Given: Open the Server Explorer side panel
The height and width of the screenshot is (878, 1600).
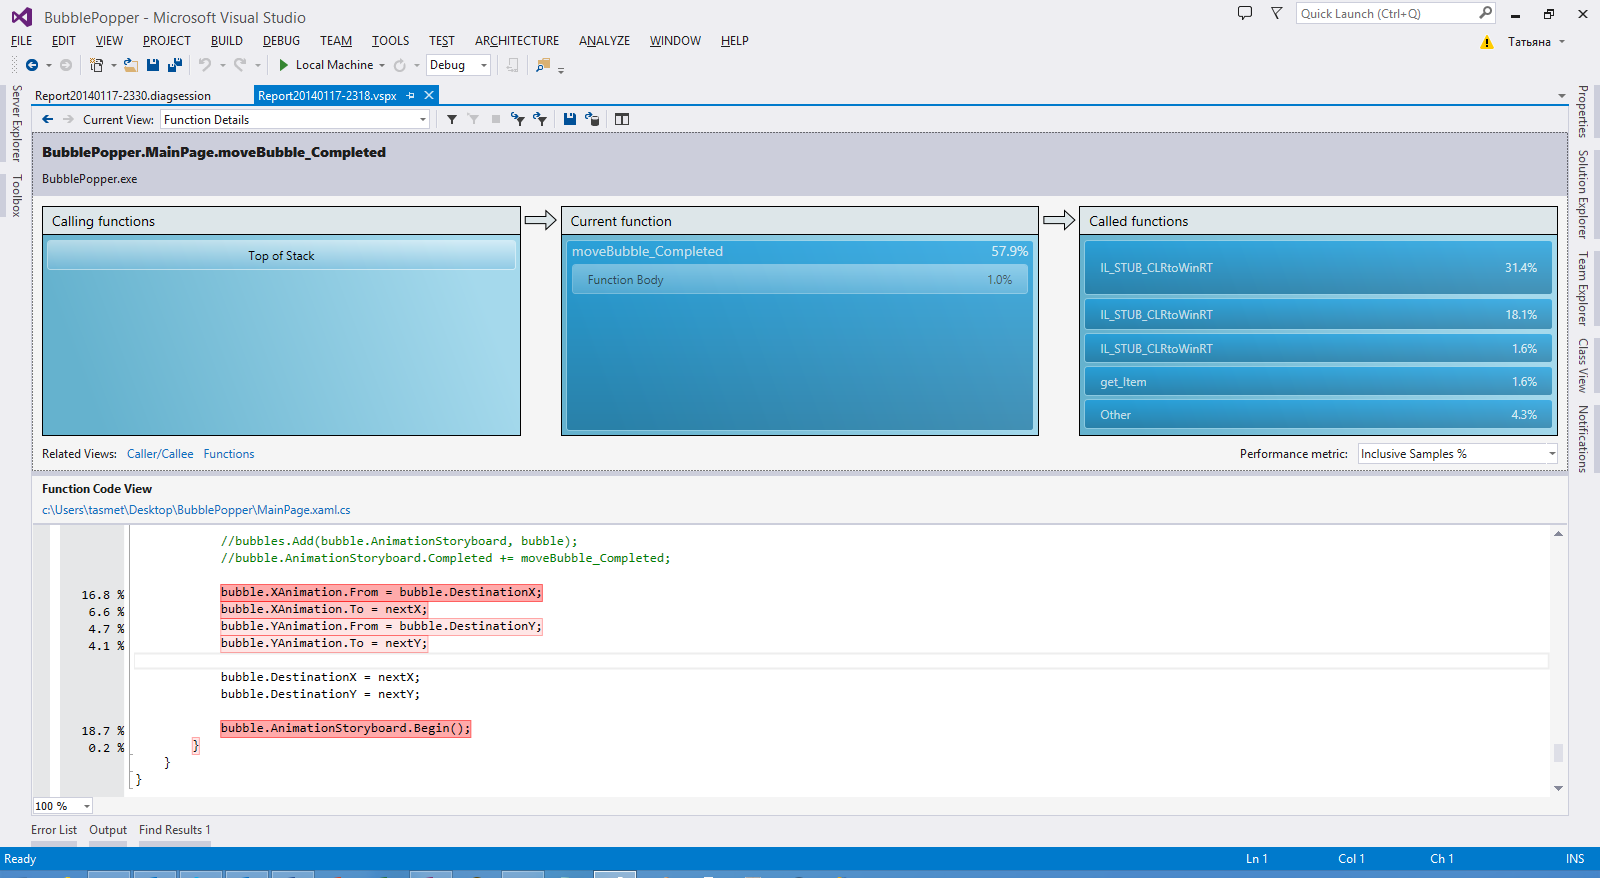Looking at the screenshot, I should 16,123.
